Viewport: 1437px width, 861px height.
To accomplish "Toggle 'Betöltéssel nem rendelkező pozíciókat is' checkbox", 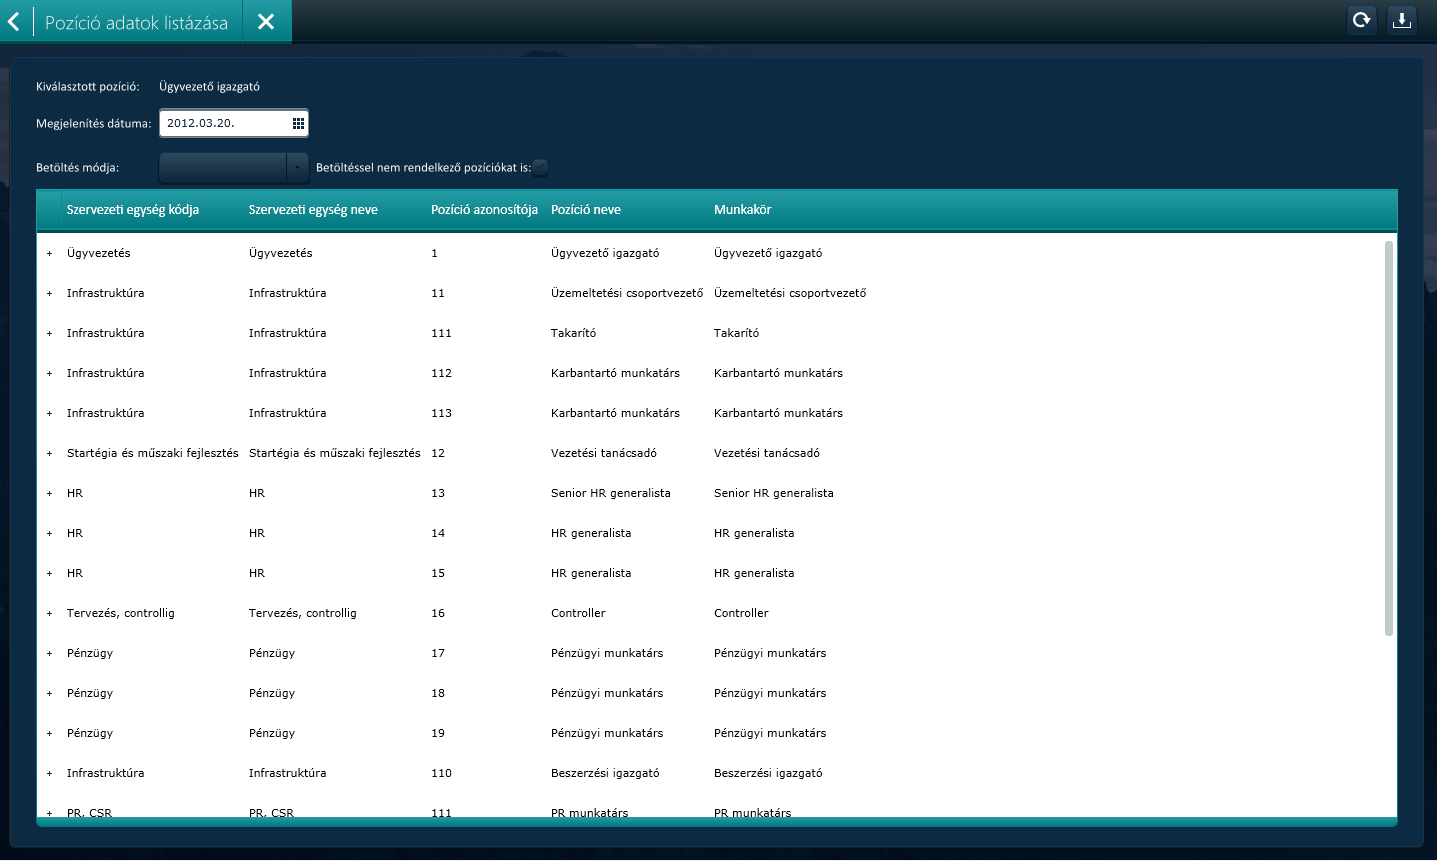I will click(x=540, y=168).
